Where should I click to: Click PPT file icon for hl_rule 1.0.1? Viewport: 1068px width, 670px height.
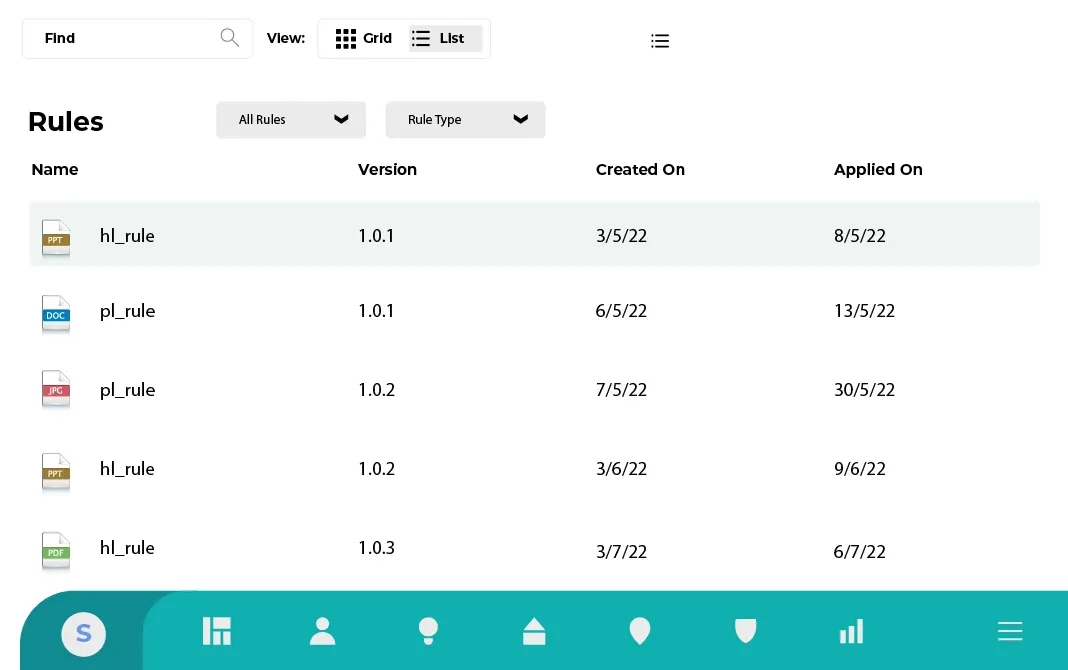pos(56,237)
